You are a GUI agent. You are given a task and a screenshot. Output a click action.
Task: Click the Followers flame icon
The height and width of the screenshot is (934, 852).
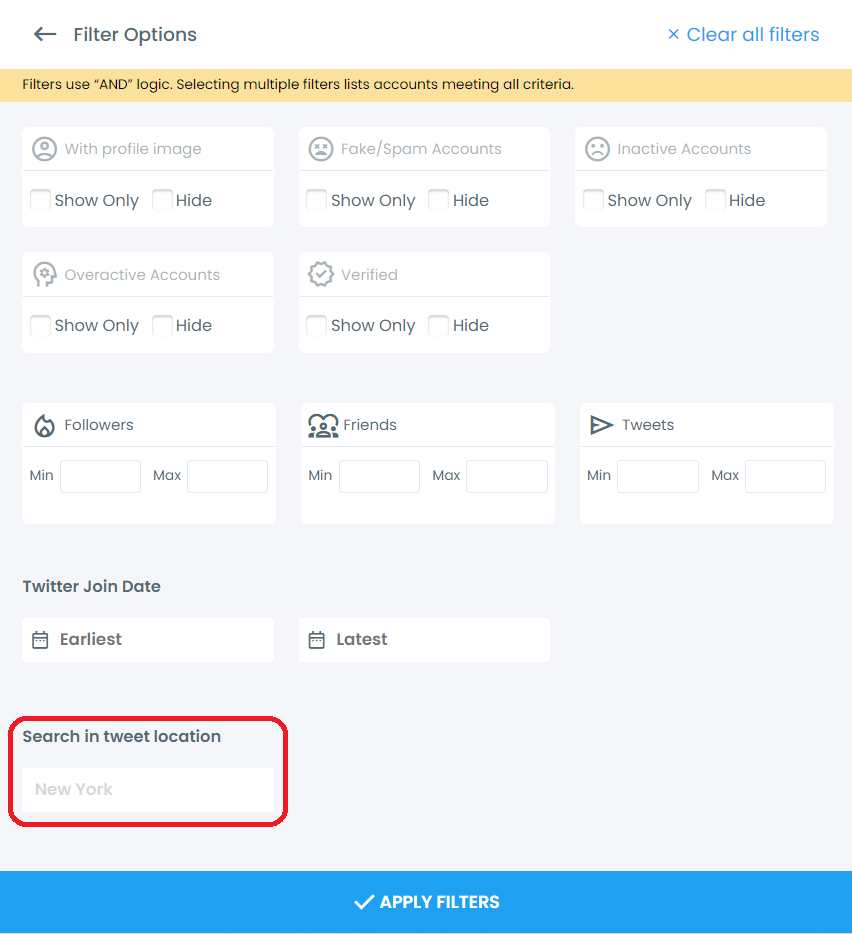(44, 424)
